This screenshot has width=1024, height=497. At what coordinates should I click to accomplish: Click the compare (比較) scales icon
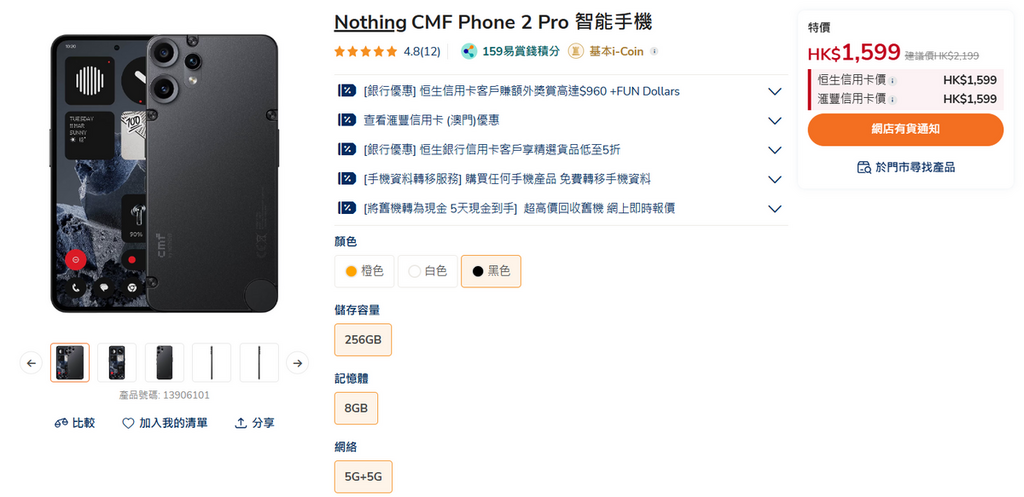61,423
